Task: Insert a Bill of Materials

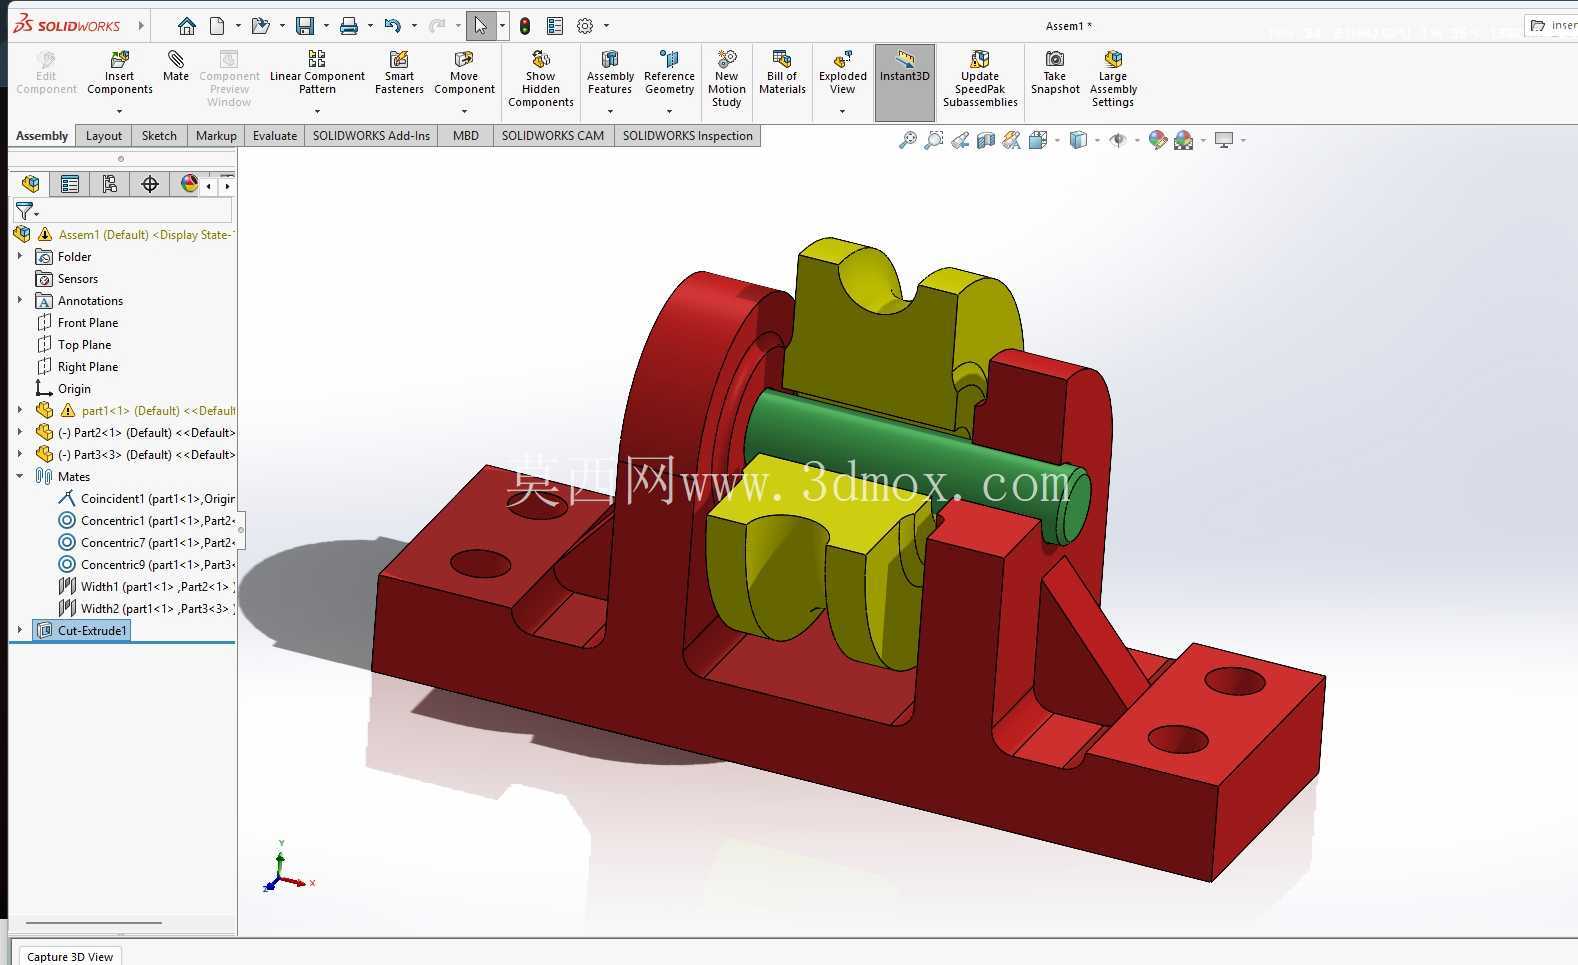Action: point(782,73)
